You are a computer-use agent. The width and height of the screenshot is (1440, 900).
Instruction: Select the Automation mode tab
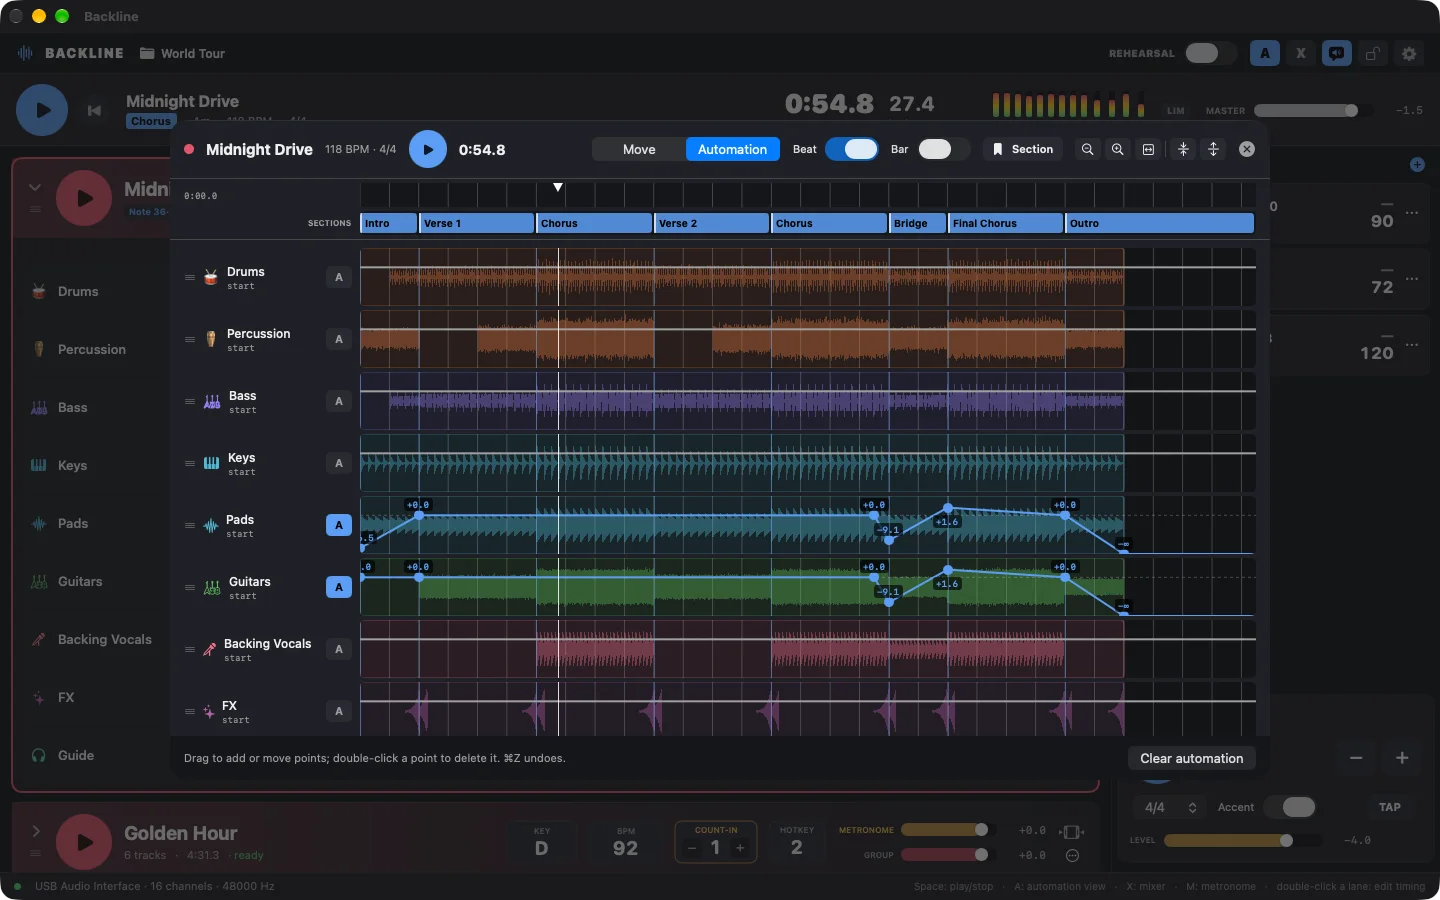click(732, 149)
